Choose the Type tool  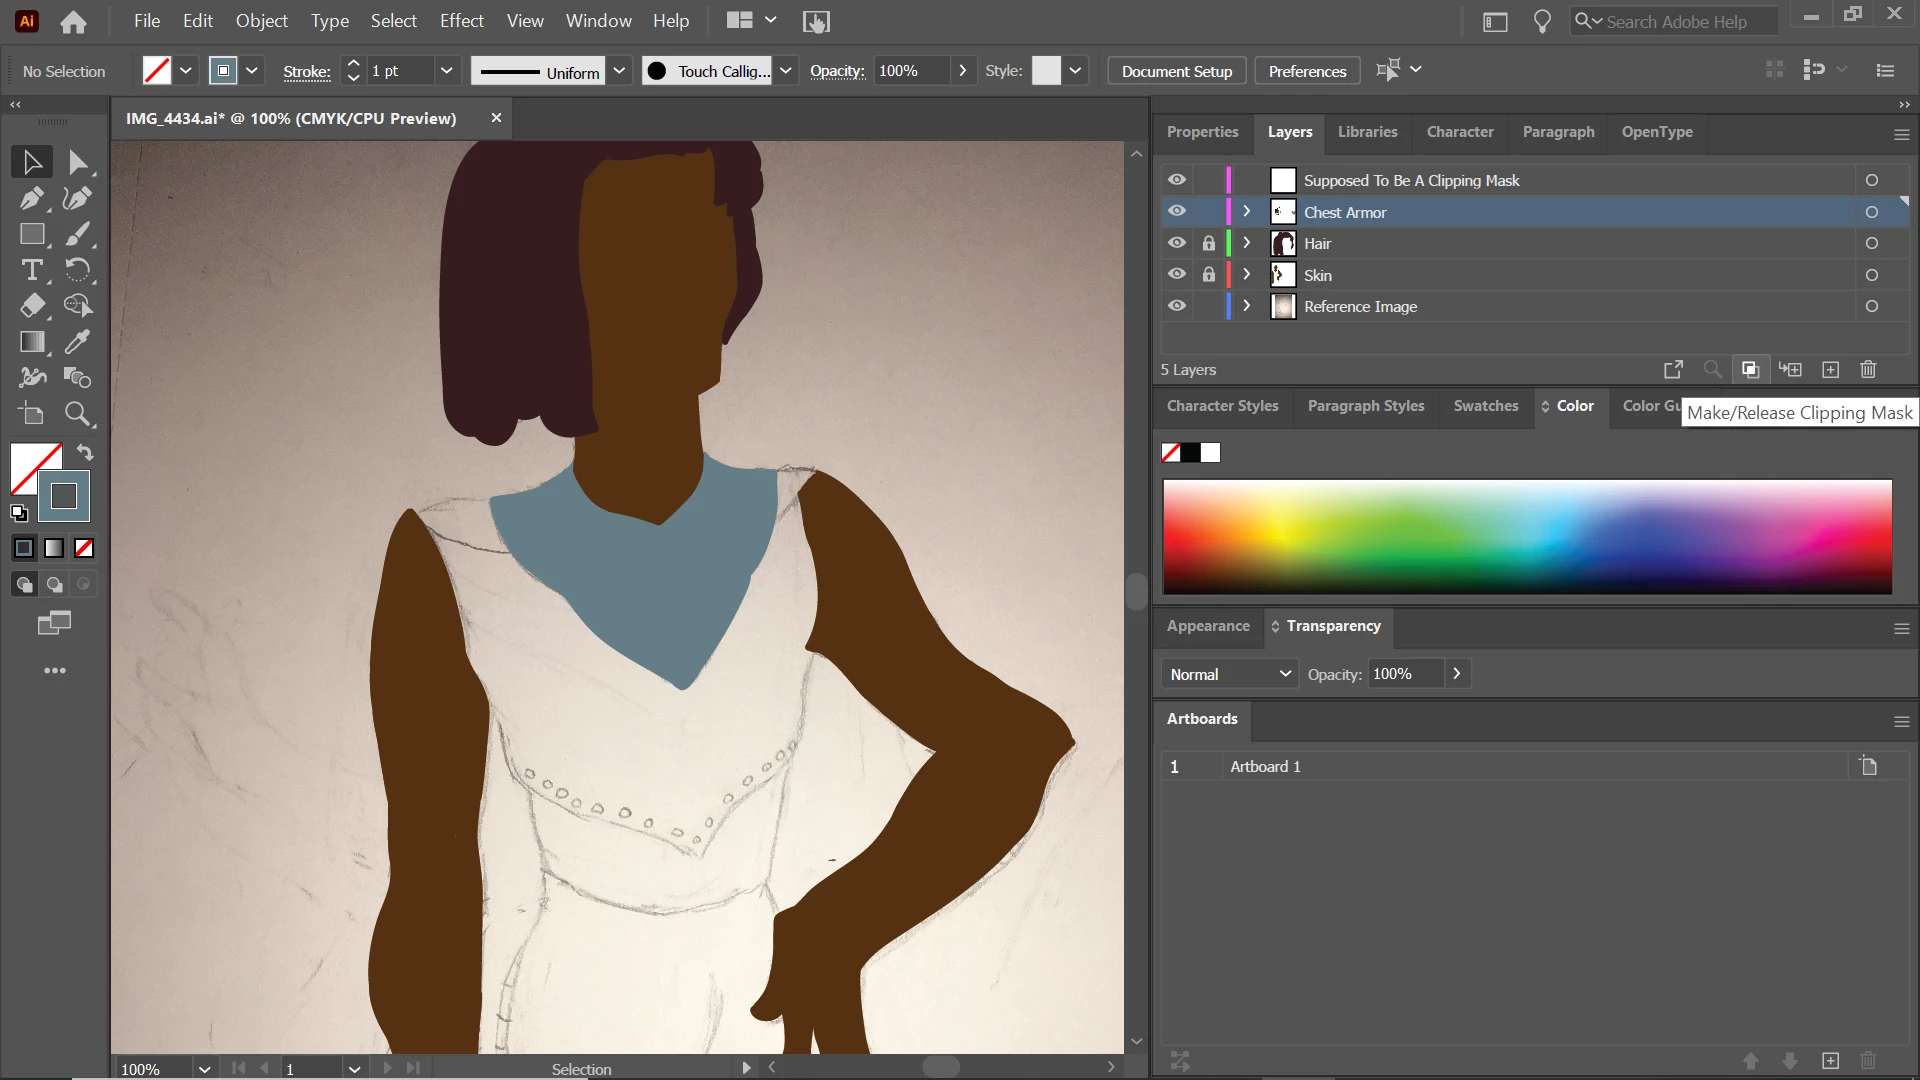coord(32,270)
